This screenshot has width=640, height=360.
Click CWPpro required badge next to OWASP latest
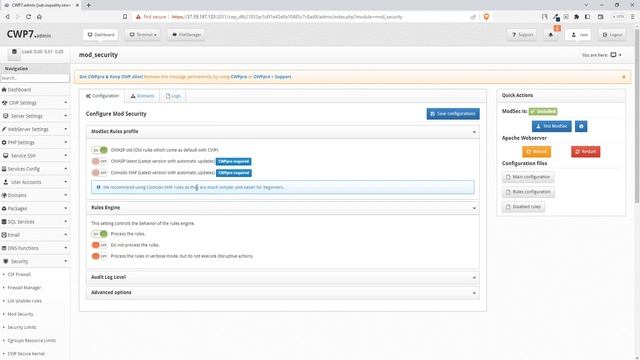tap(233, 162)
